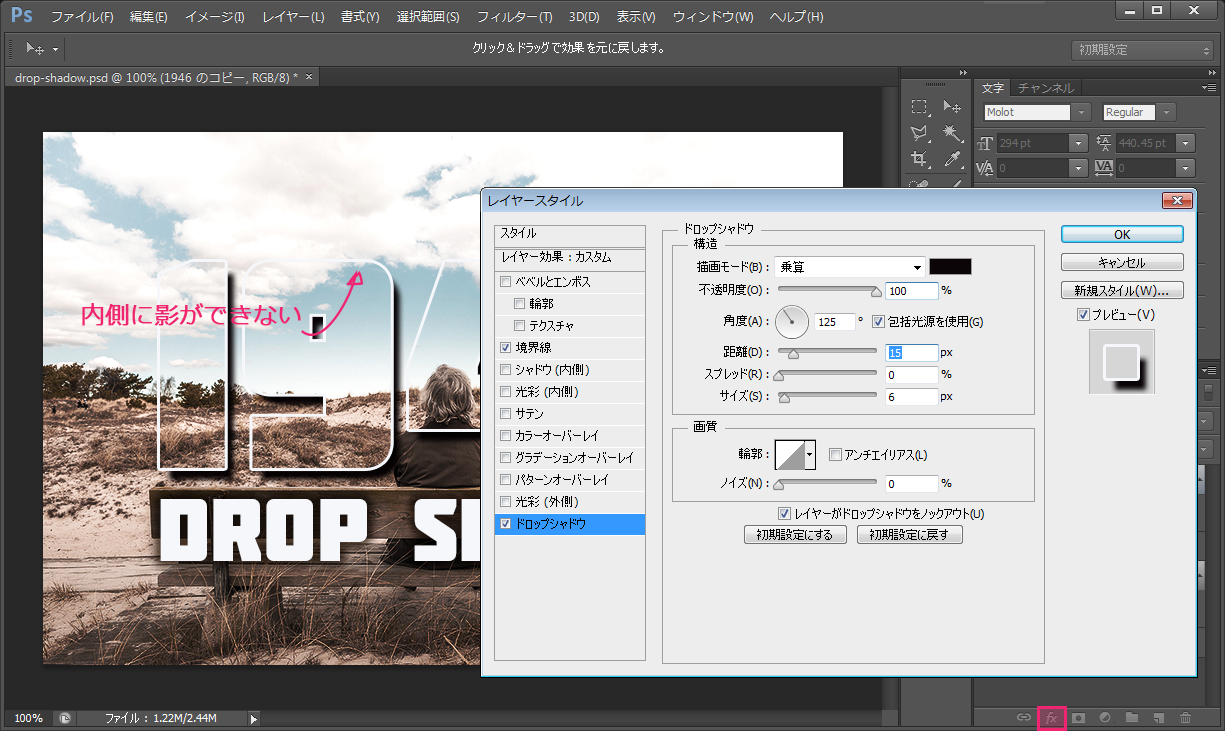Disable the 包括光源を使用 checkbox

tap(878, 322)
